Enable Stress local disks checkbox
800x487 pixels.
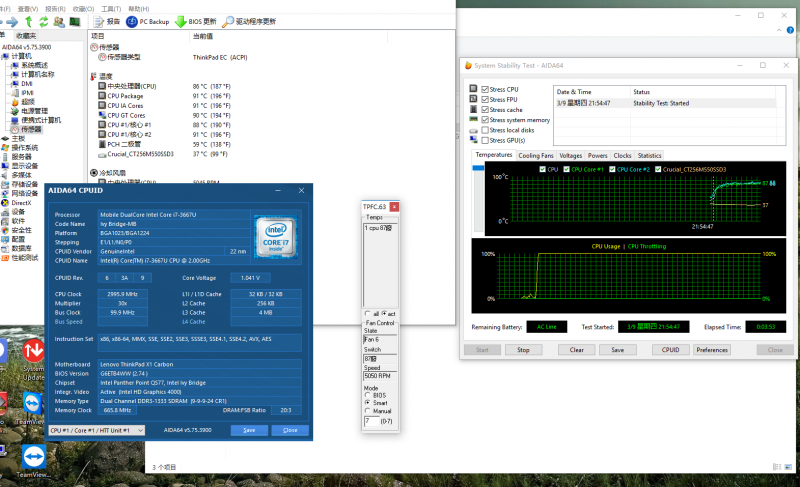tap(485, 130)
